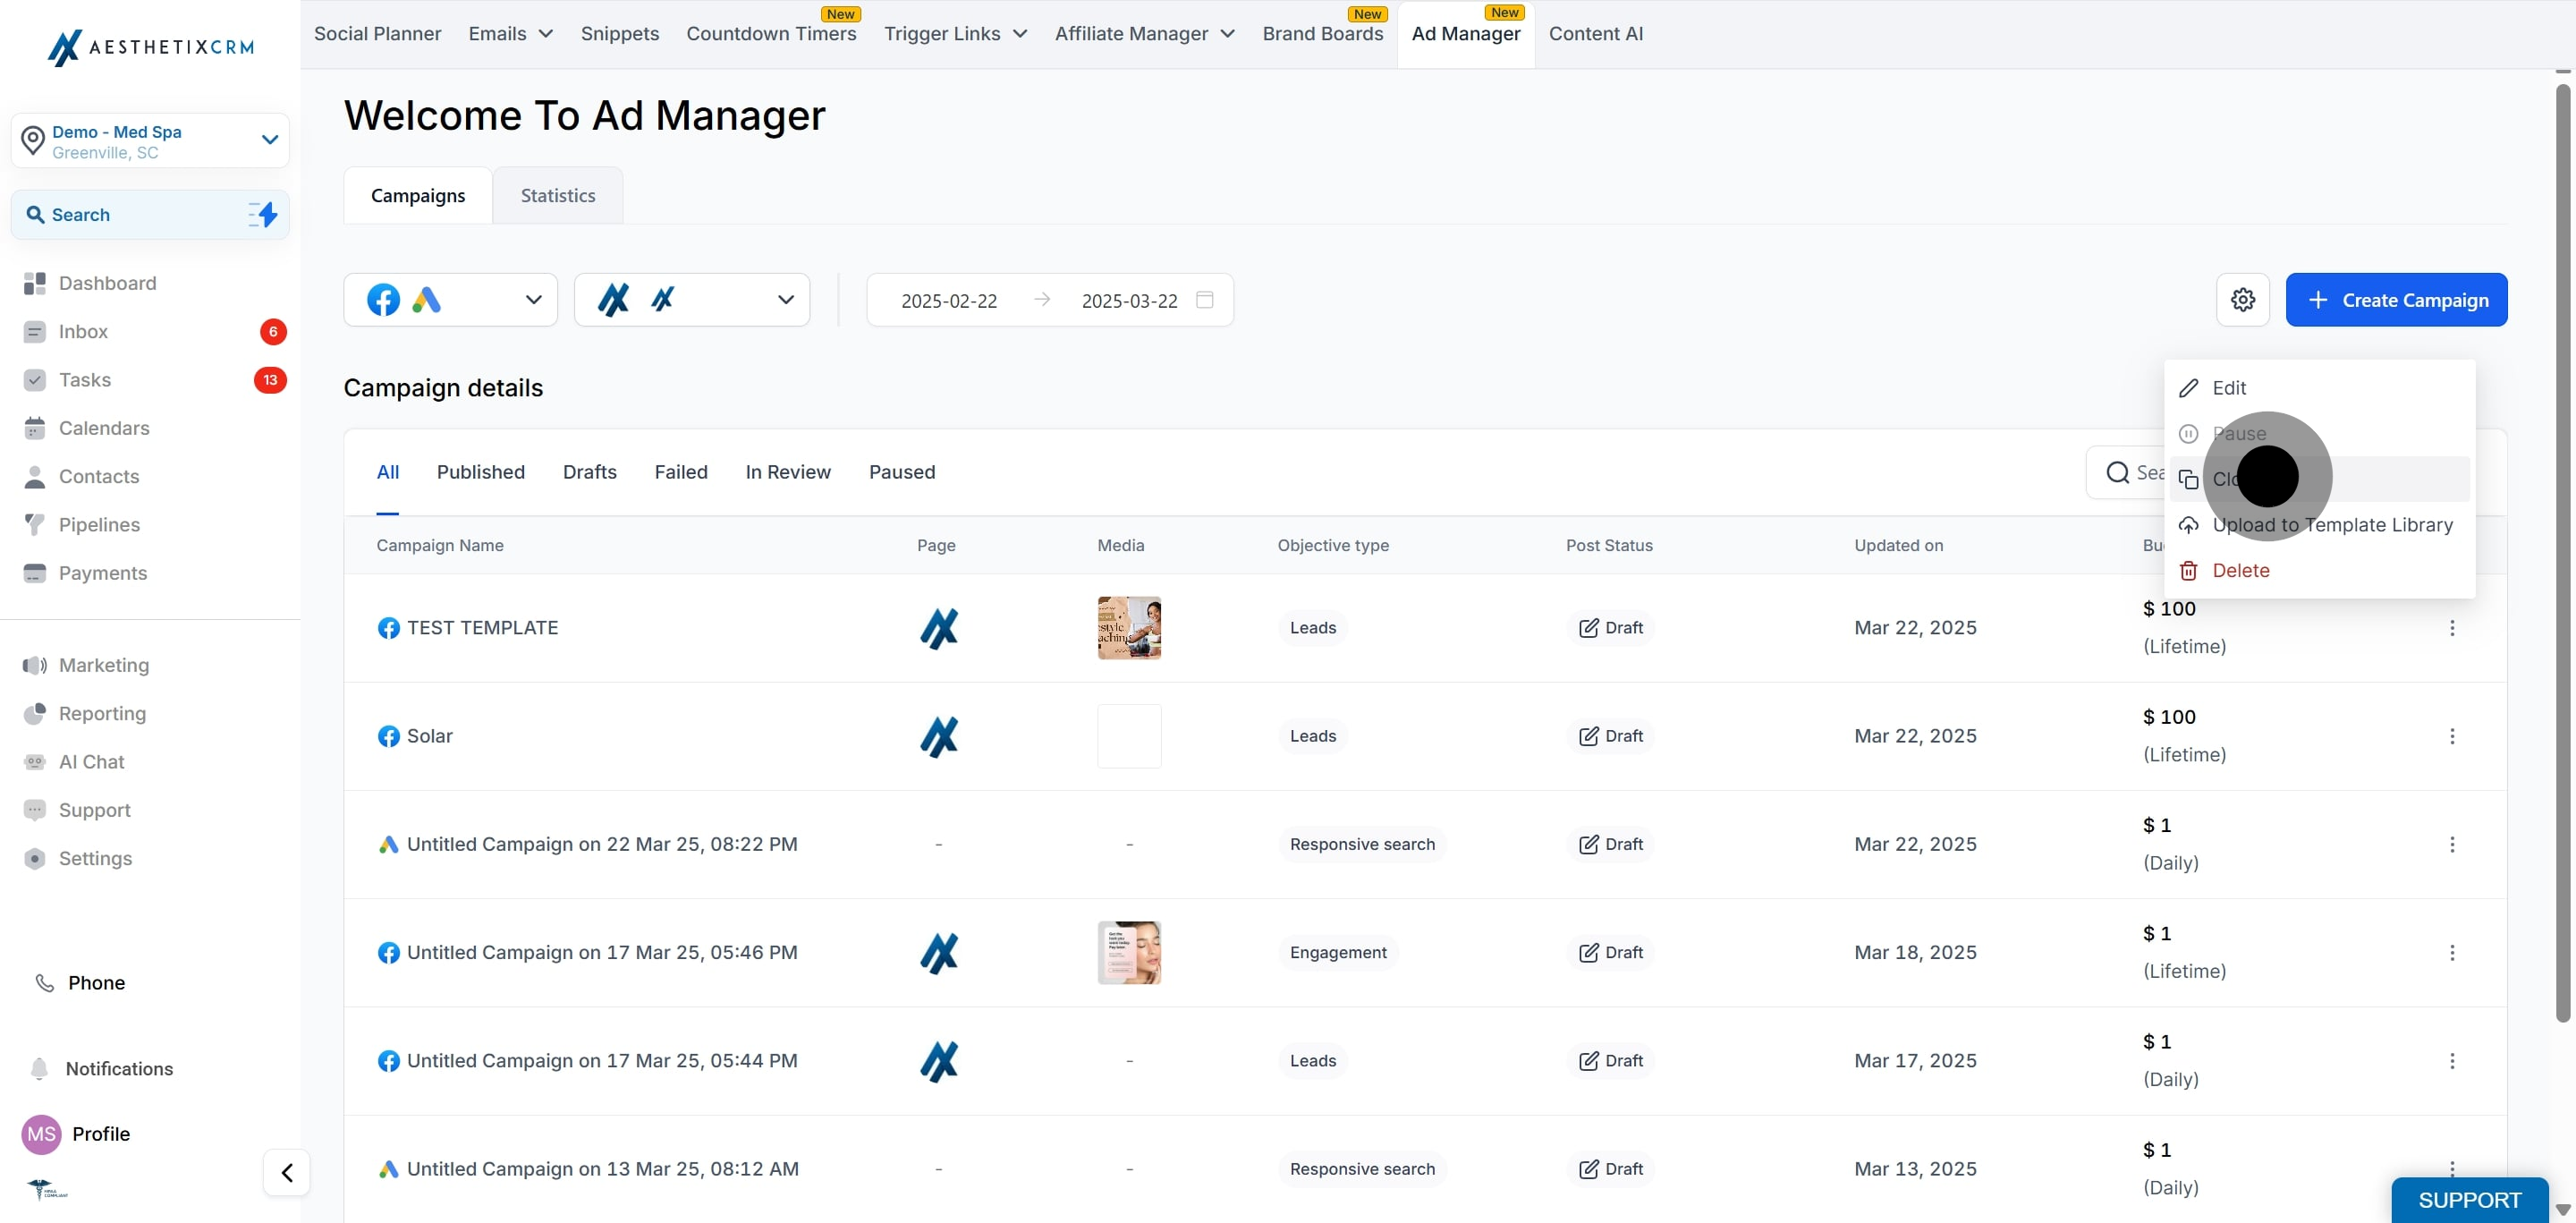Switch to the Statistics tab
The height and width of the screenshot is (1223, 2576).
pos(557,196)
